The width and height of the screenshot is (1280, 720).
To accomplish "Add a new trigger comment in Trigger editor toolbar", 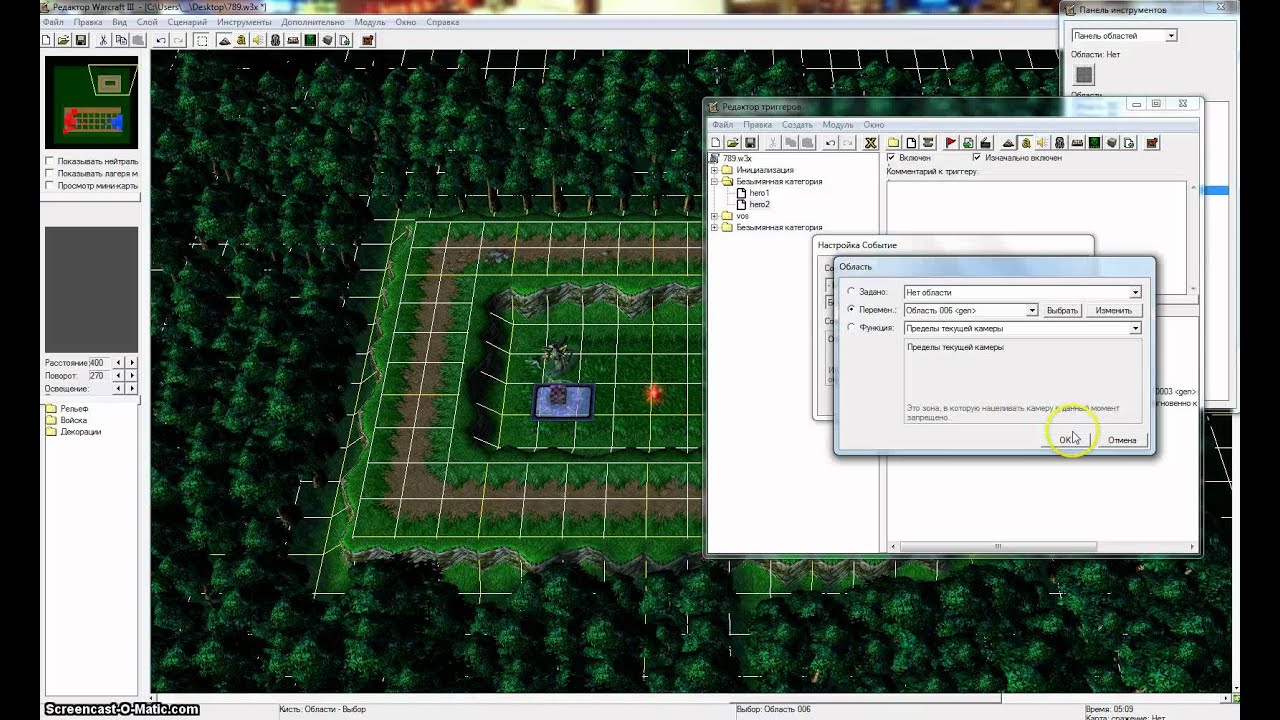I will point(928,143).
